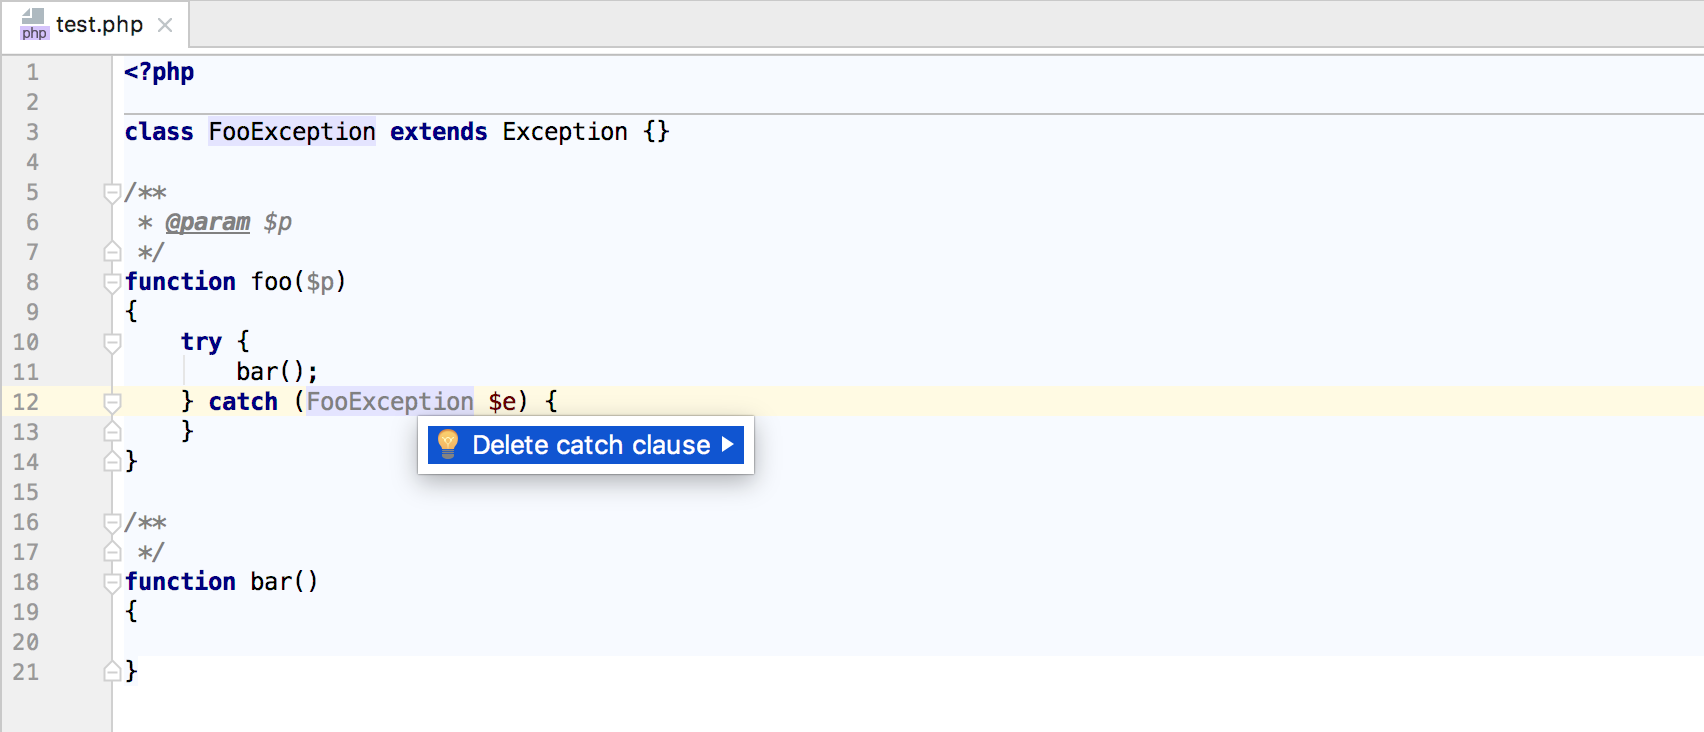Close the test.php tab
The height and width of the screenshot is (732, 1704).
[165, 25]
